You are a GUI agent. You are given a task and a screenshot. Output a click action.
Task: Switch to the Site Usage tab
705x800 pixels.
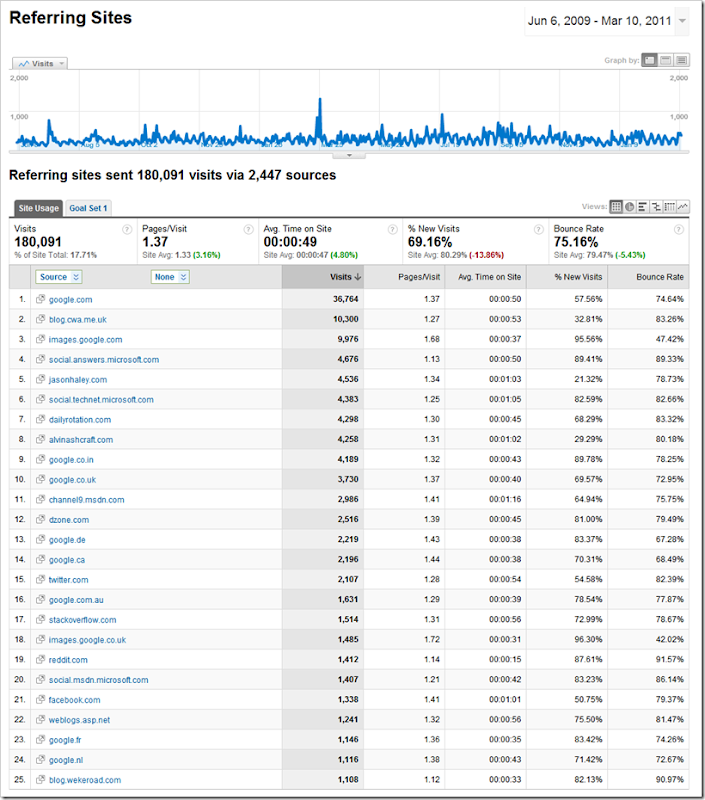(38, 208)
